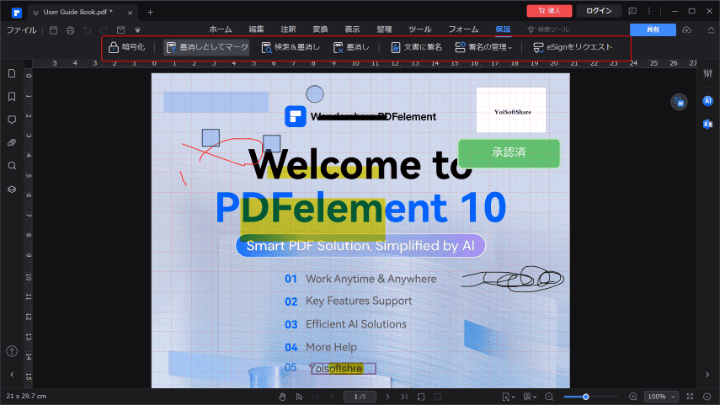720x405 pixels.
Task: Click the help question mark icon
Action: tap(12, 351)
